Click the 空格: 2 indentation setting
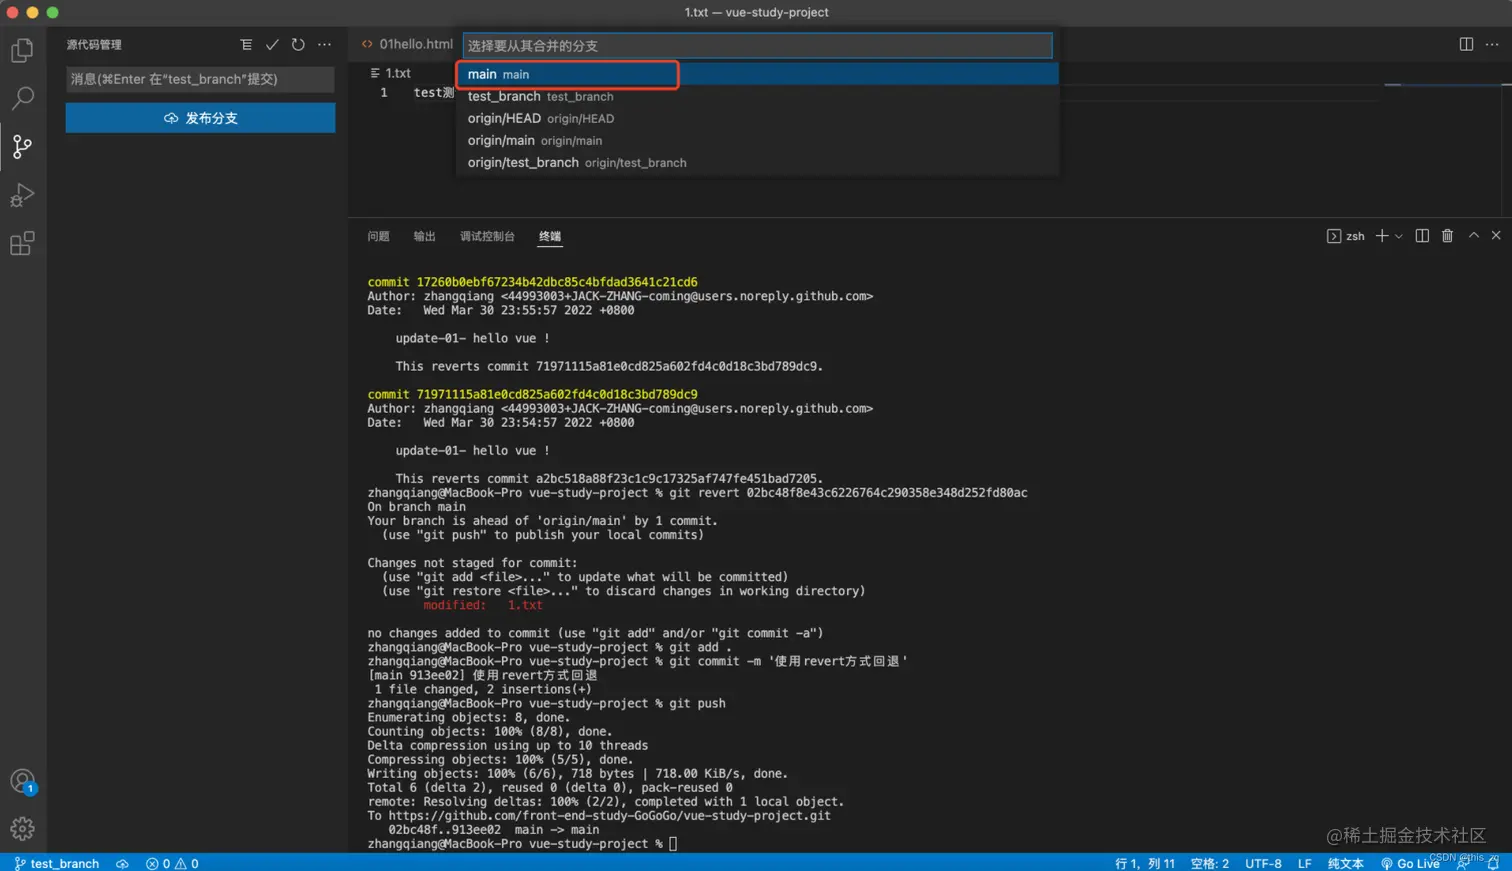The height and width of the screenshot is (871, 1512). (1209, 863)
